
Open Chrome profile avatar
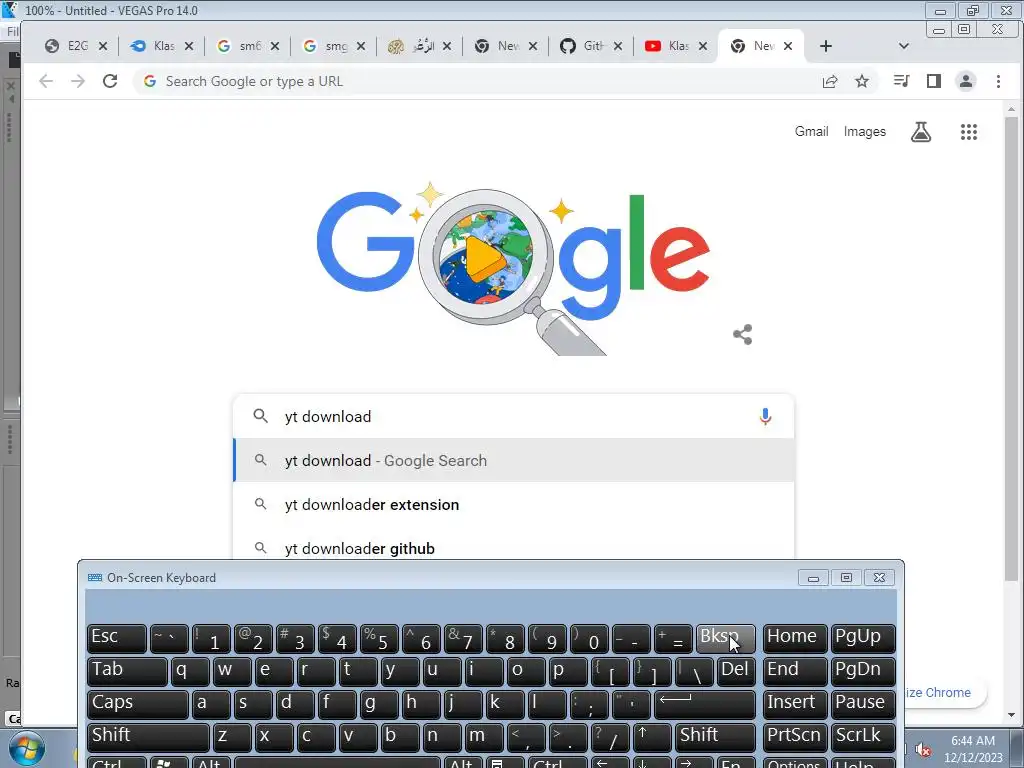[966, 81]
